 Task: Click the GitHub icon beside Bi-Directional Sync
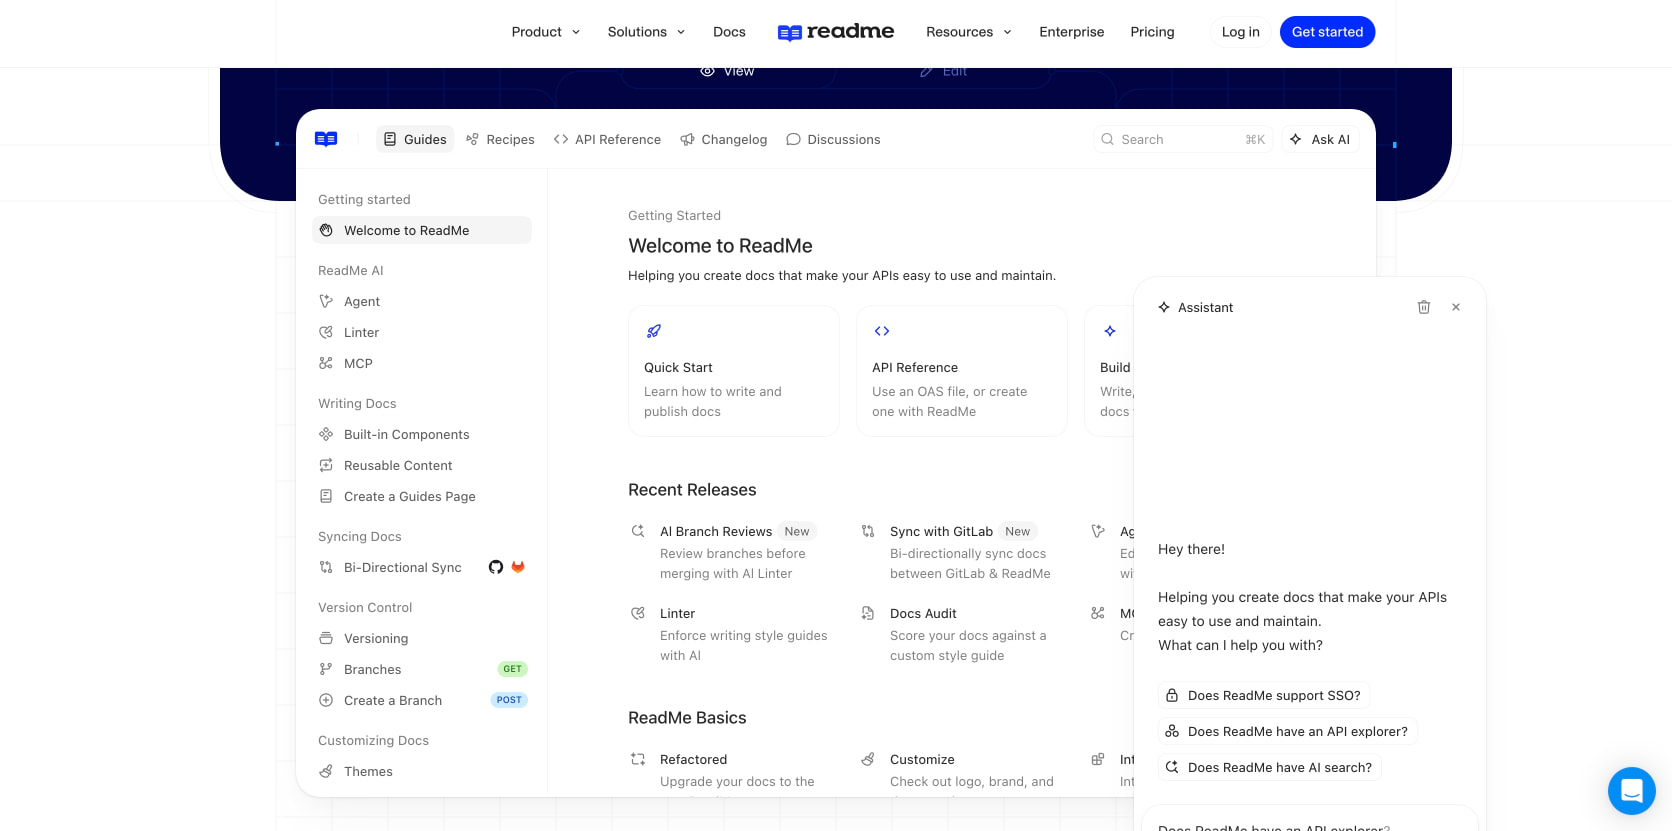(x=496, y=567)
